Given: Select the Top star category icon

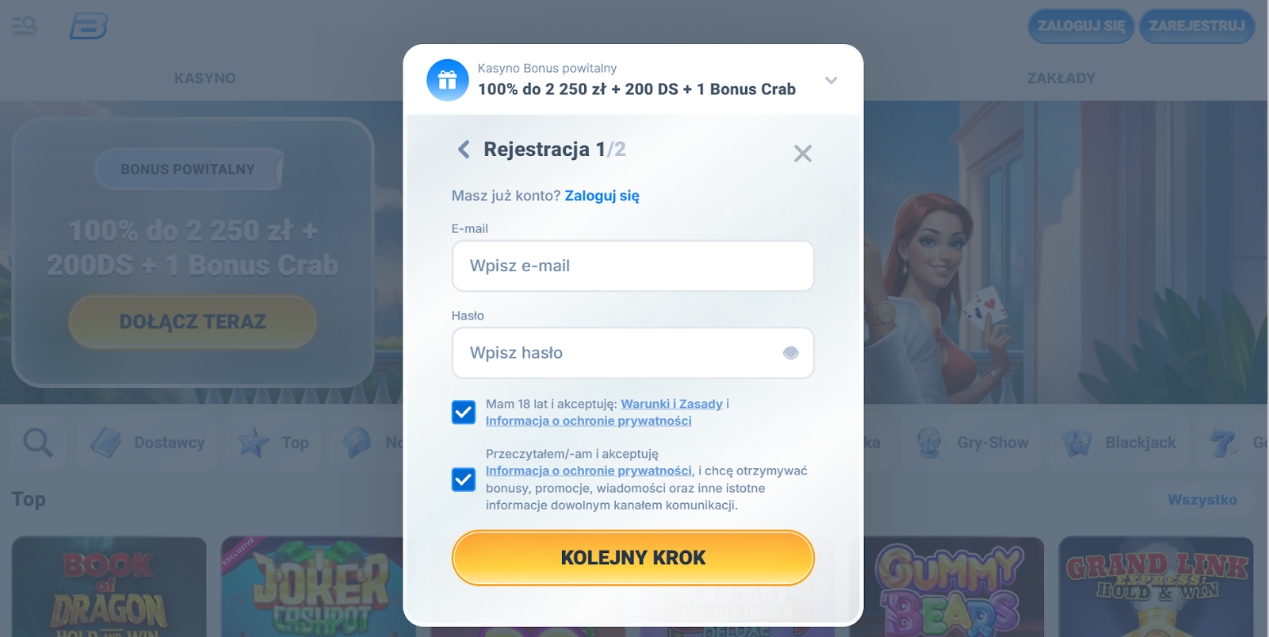Looking at the screenshot, I should [x=254, y=442].
